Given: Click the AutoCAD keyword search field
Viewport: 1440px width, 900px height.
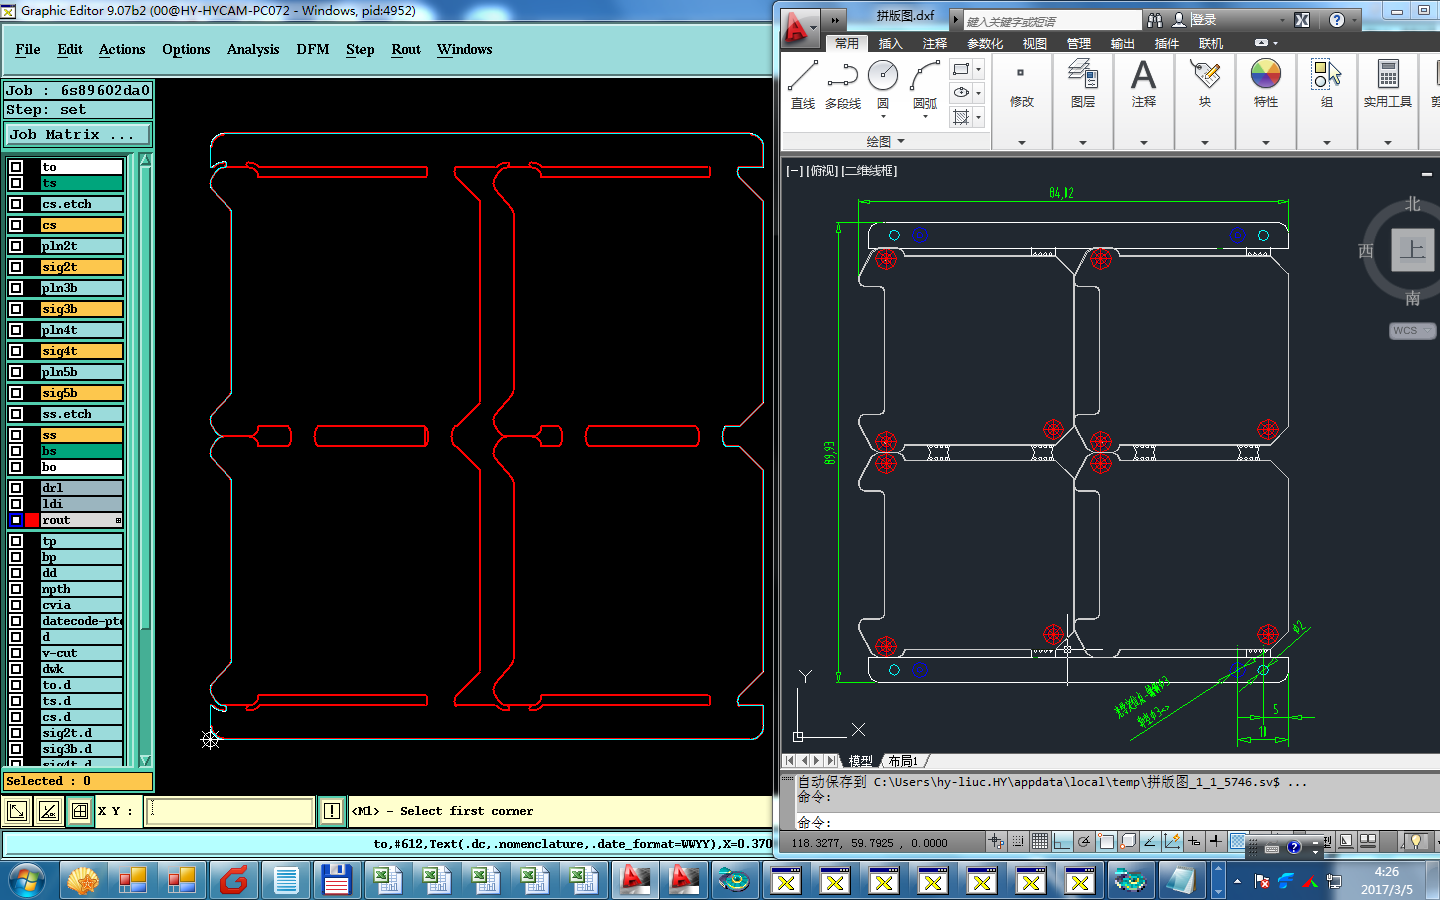Looking at the screenshot, I should (x=1051, y=21).
